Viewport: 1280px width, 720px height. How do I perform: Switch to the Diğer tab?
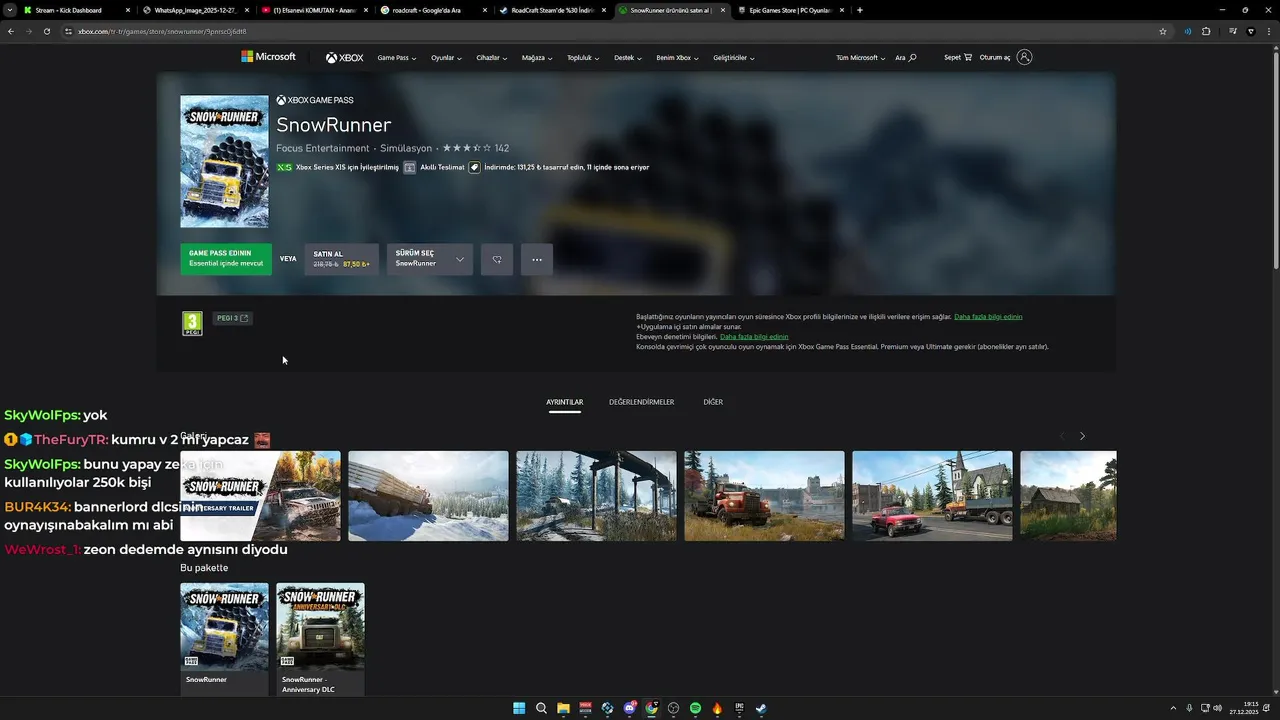[x=713, y=402]
